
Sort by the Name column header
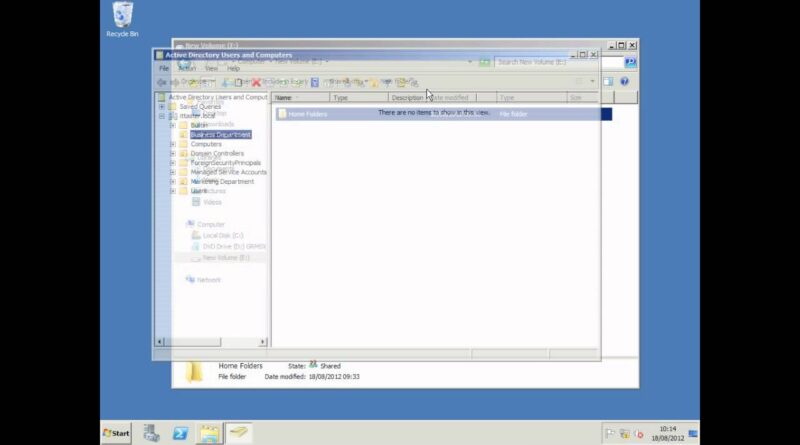click(301, 97)
